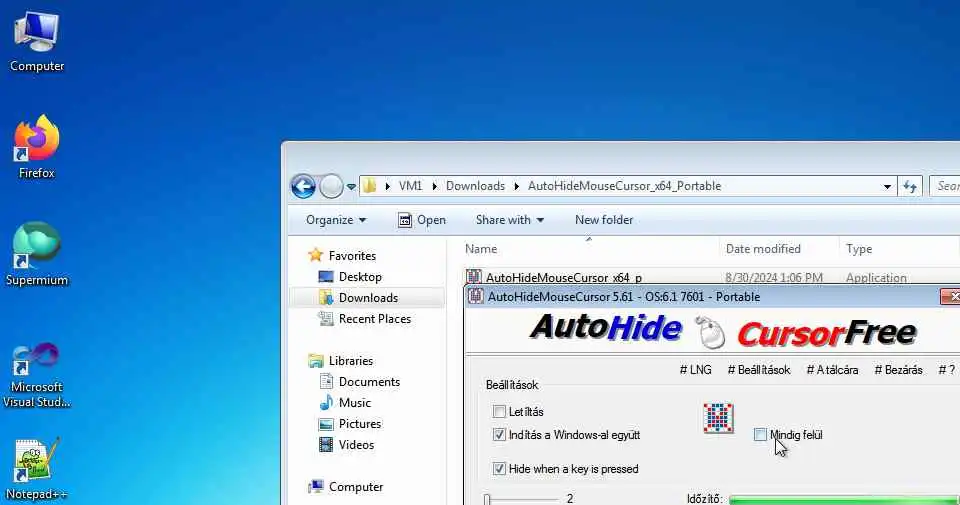The height and width of the screenshot is (505, 960).
Task: Expand arrow before VM1 breadcrumb
Action: (x=388, y=186)
